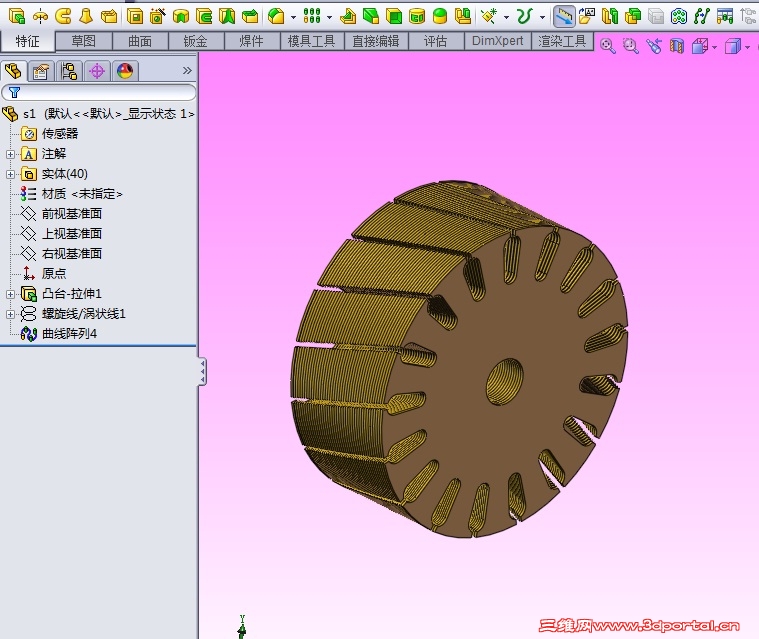Select the Revolved Boss/Base tool
This screenshot has height=639, width=759.
tap(41, 17)
